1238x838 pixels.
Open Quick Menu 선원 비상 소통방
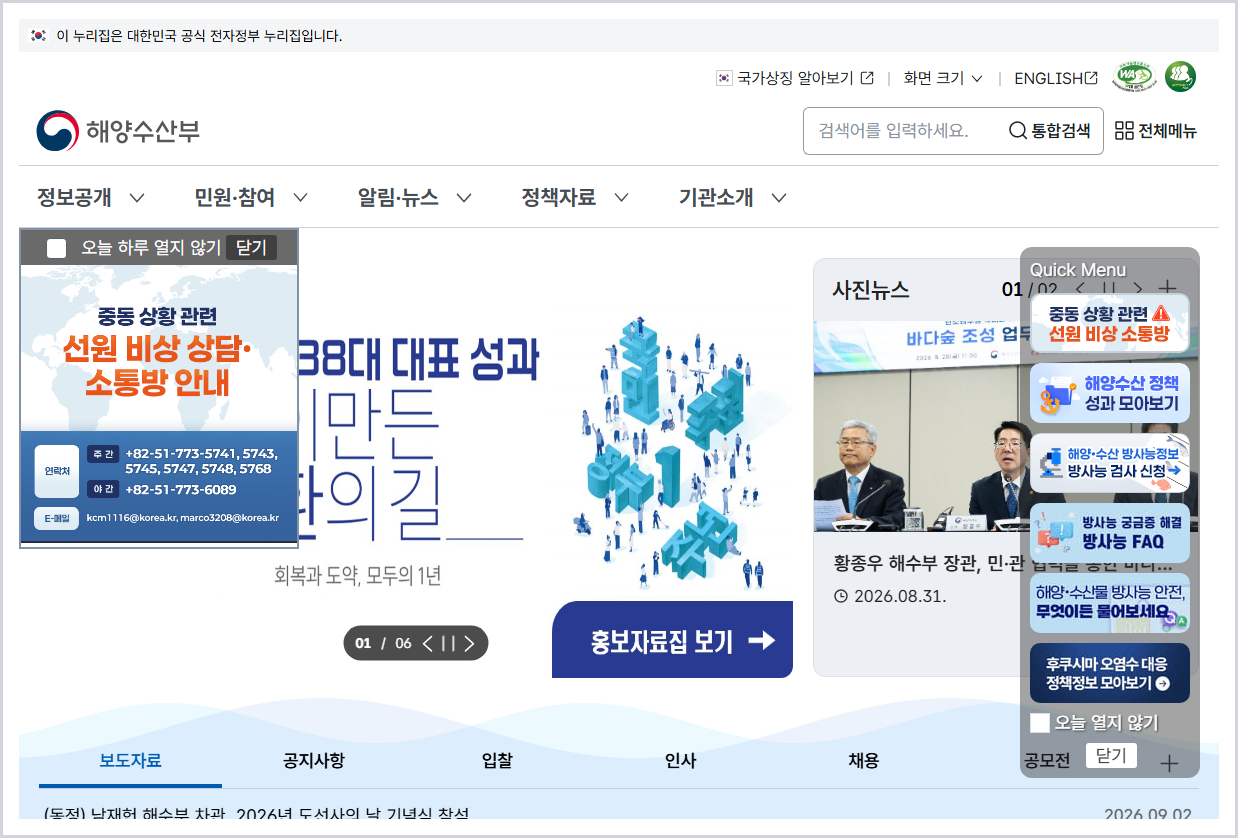tap(1110, 323)
